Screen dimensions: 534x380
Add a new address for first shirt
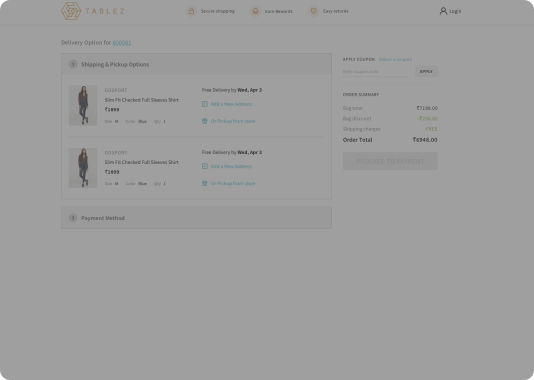tap(232, 104)
